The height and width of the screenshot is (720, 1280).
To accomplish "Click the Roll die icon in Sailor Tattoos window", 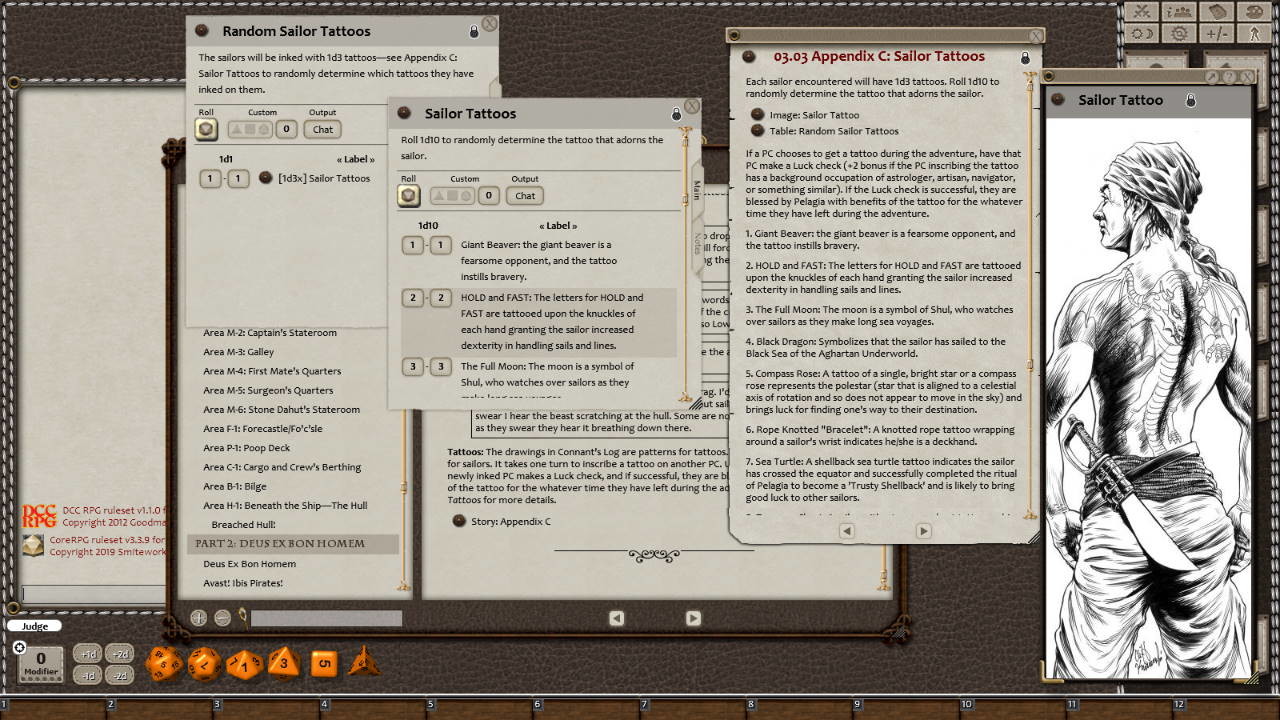I will tap(409, 195).
